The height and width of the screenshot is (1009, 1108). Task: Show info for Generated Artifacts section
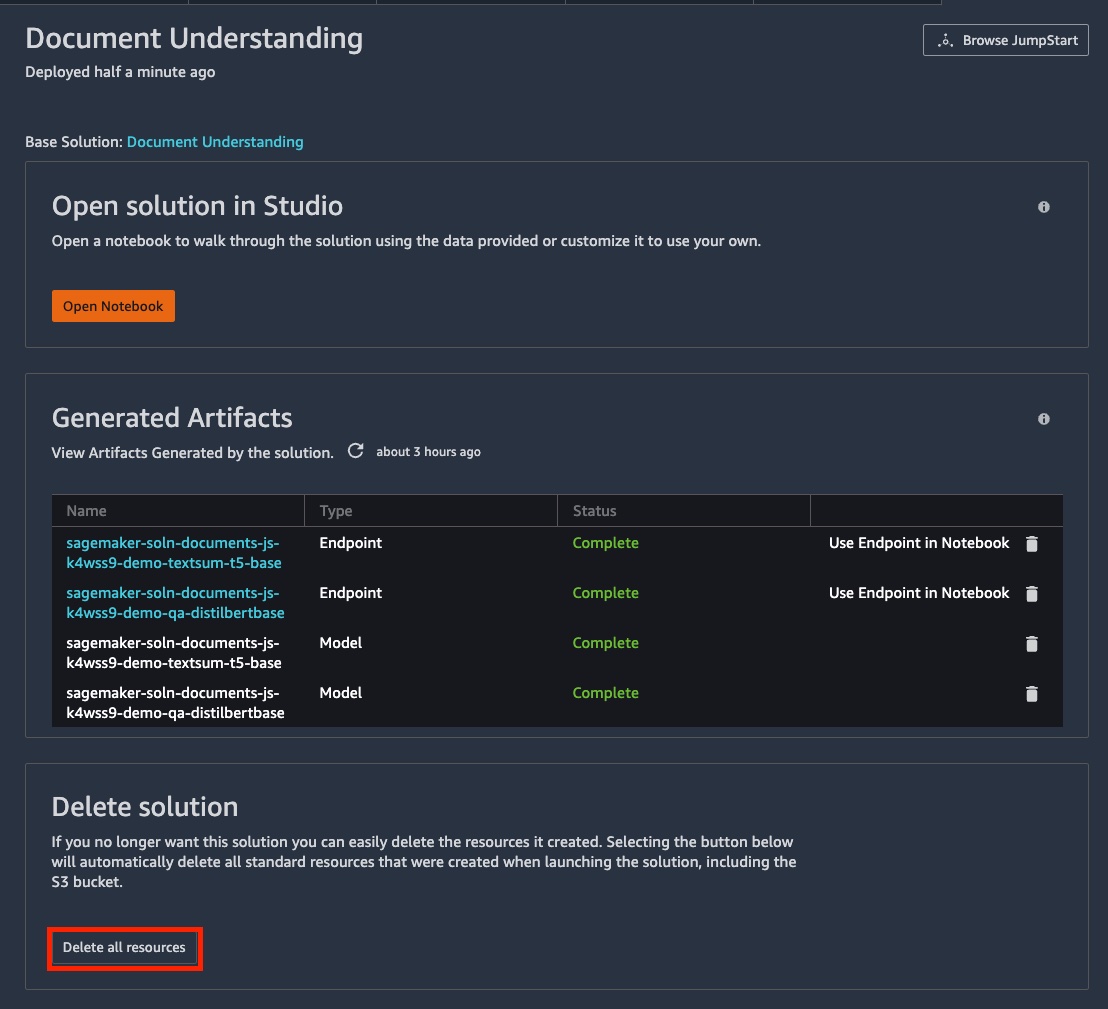(1043, 419)
